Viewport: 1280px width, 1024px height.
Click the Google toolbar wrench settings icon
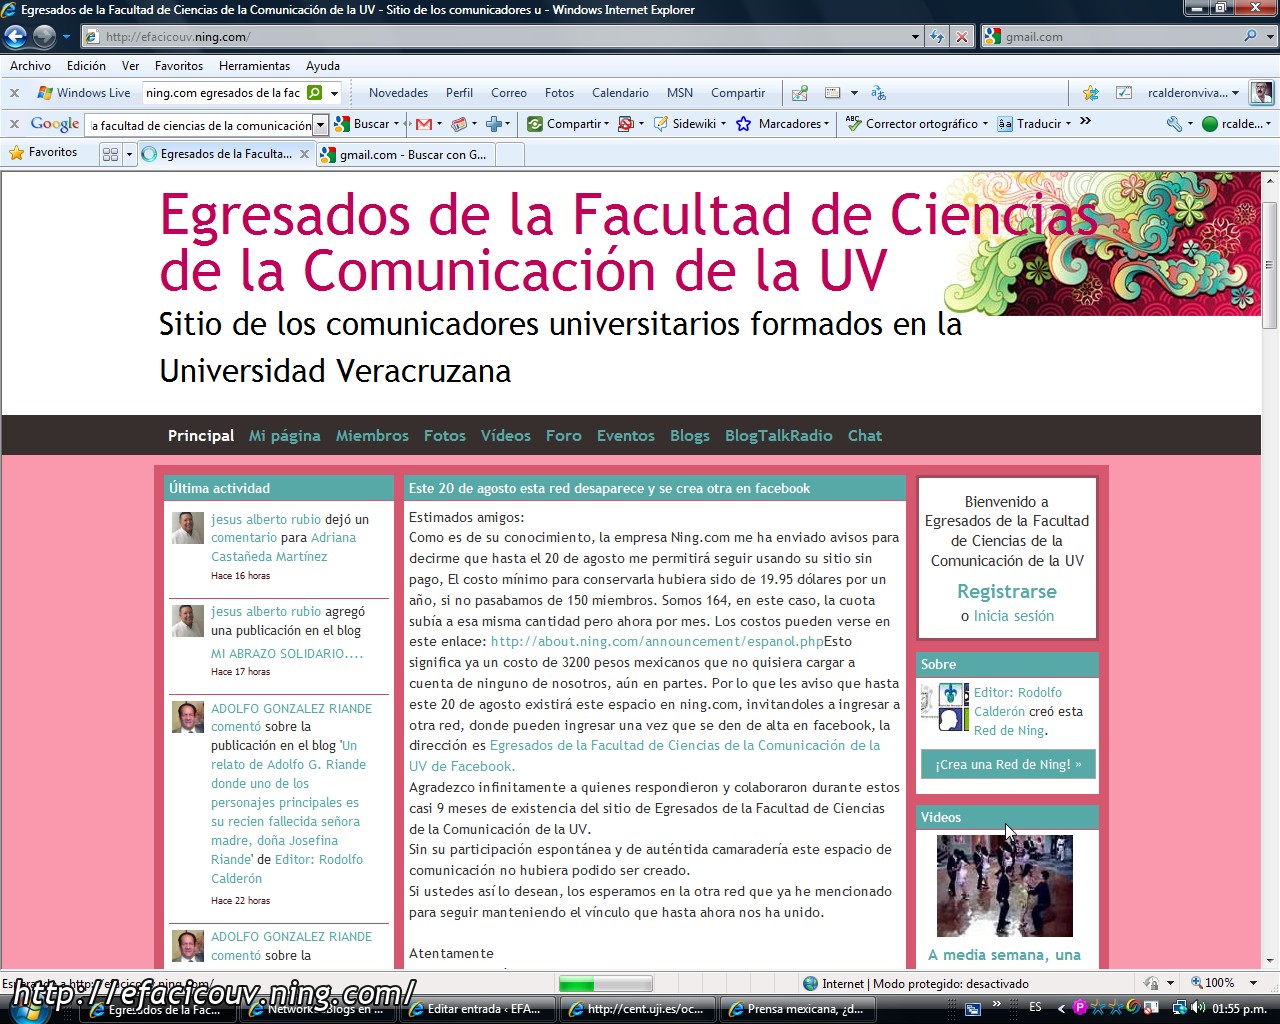point(1174,124)
